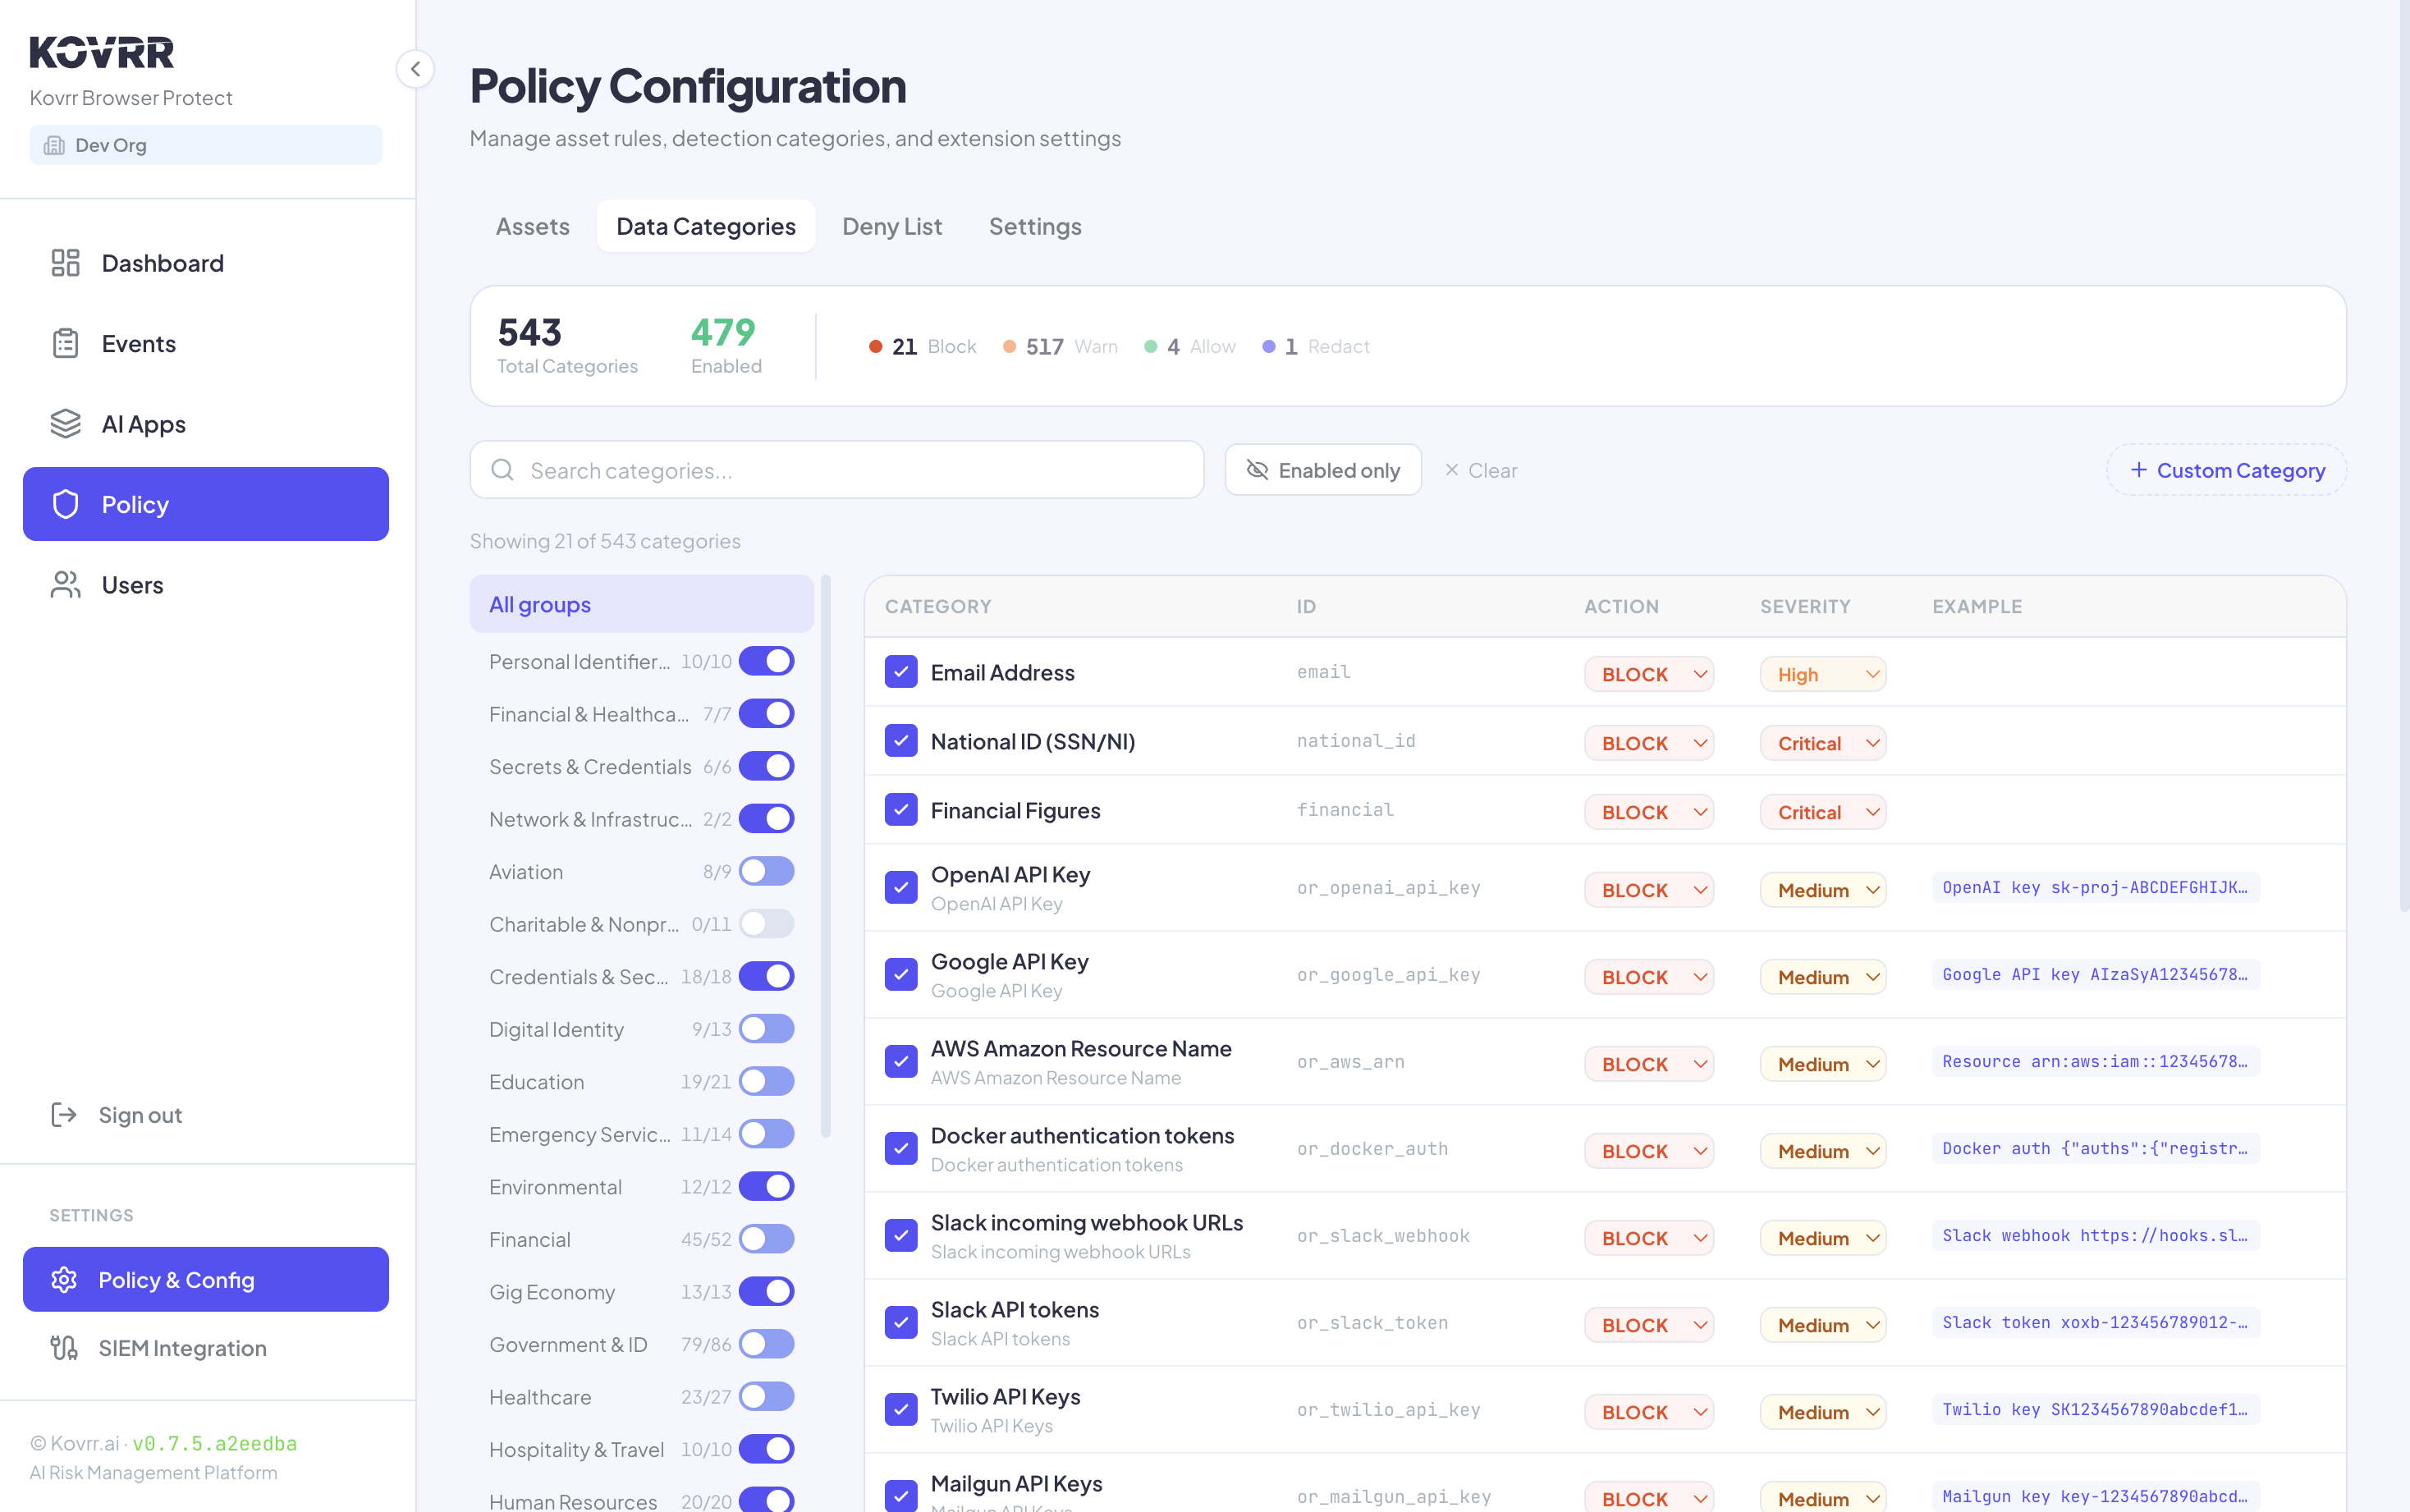Viewport: 2410px width, 1512px height.
Task: Uncheck the Google API Key checkbox
Action: click(x=901, y=974)
